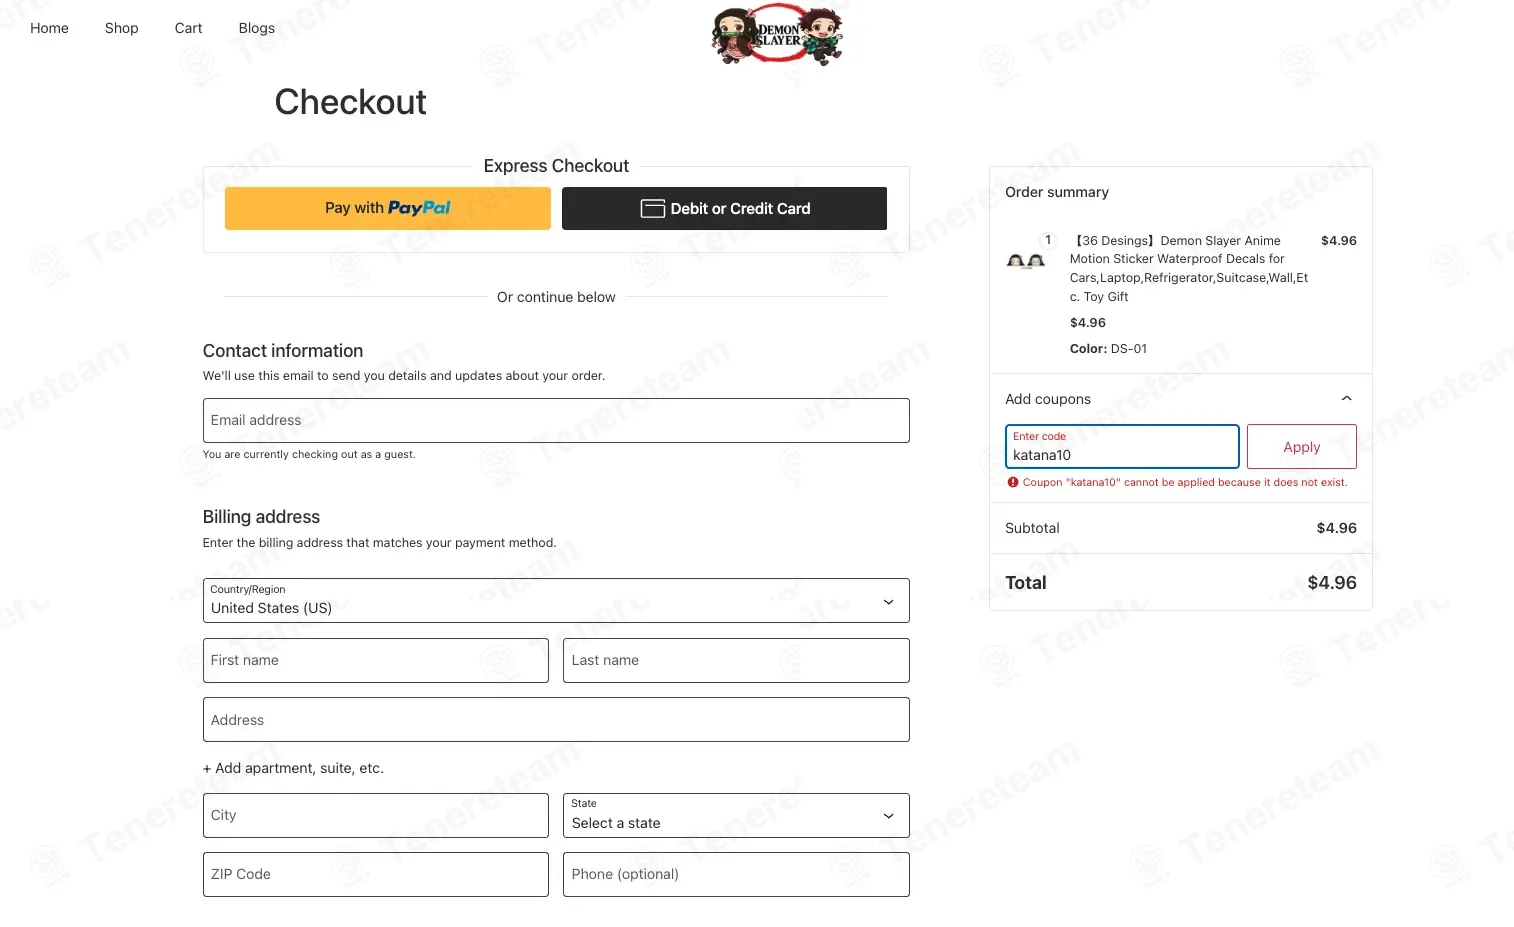Click the First name field
Screen dimensions: 1514x927
click(376, 660)
